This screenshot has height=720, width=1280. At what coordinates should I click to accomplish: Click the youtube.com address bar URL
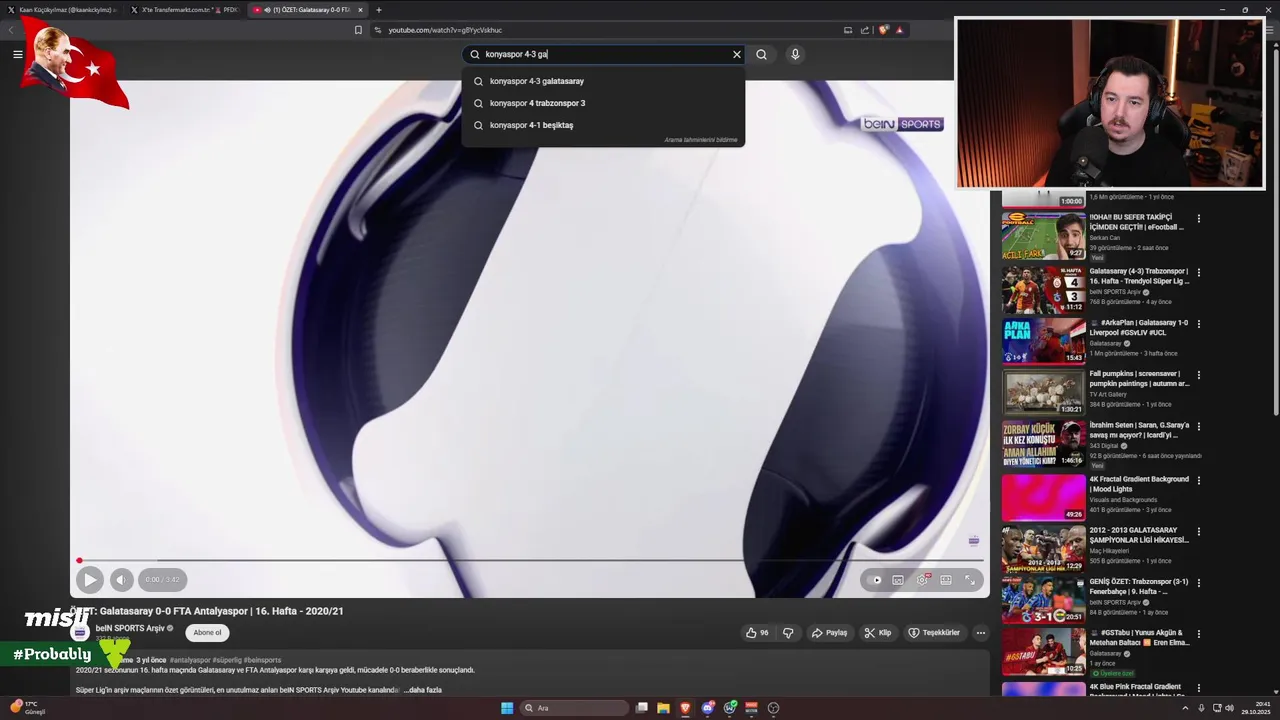(445, 30)
